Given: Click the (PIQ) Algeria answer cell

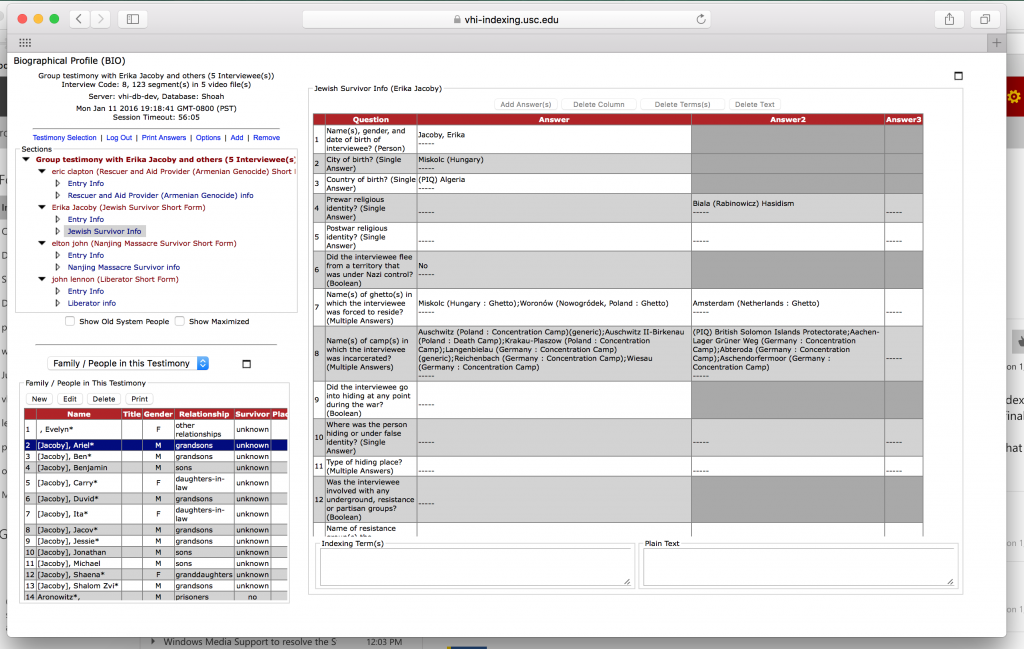Looking at the screenshot, I should click(554, 183).
